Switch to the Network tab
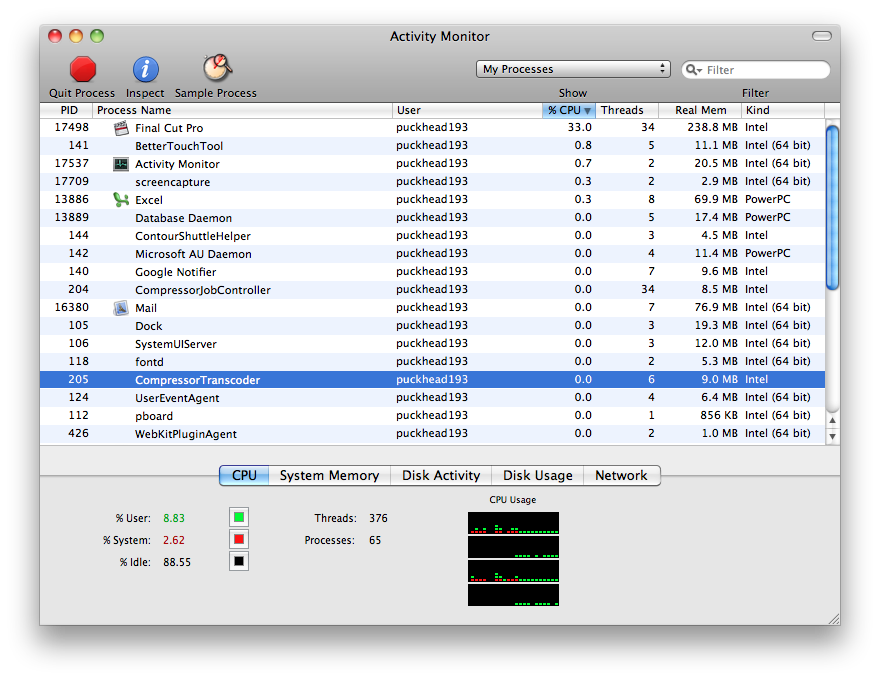This screenshot has width=880, height=680. [621, 475]
